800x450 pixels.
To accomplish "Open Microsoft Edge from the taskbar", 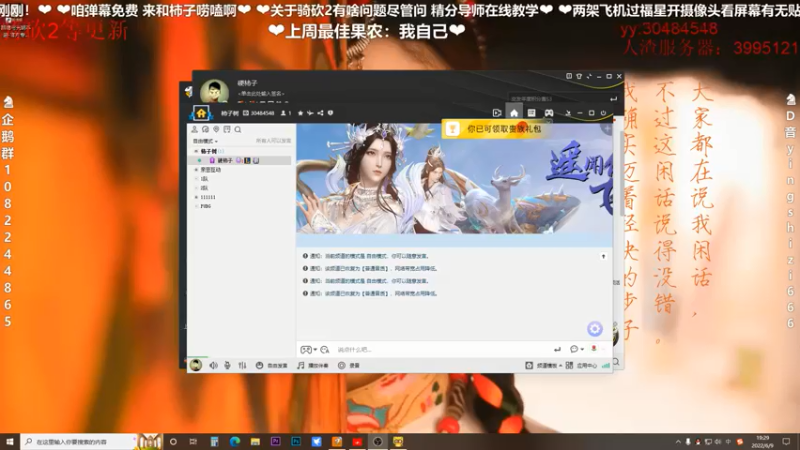I will click(235, 441).
